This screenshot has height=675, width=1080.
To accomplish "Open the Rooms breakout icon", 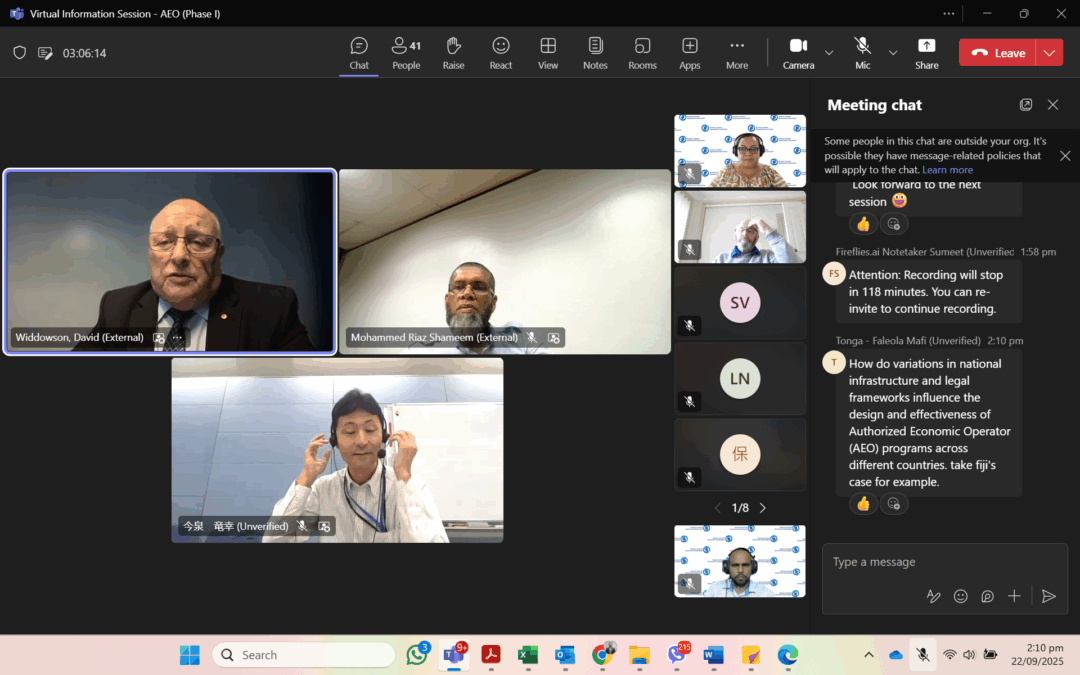I will point(642,52).
